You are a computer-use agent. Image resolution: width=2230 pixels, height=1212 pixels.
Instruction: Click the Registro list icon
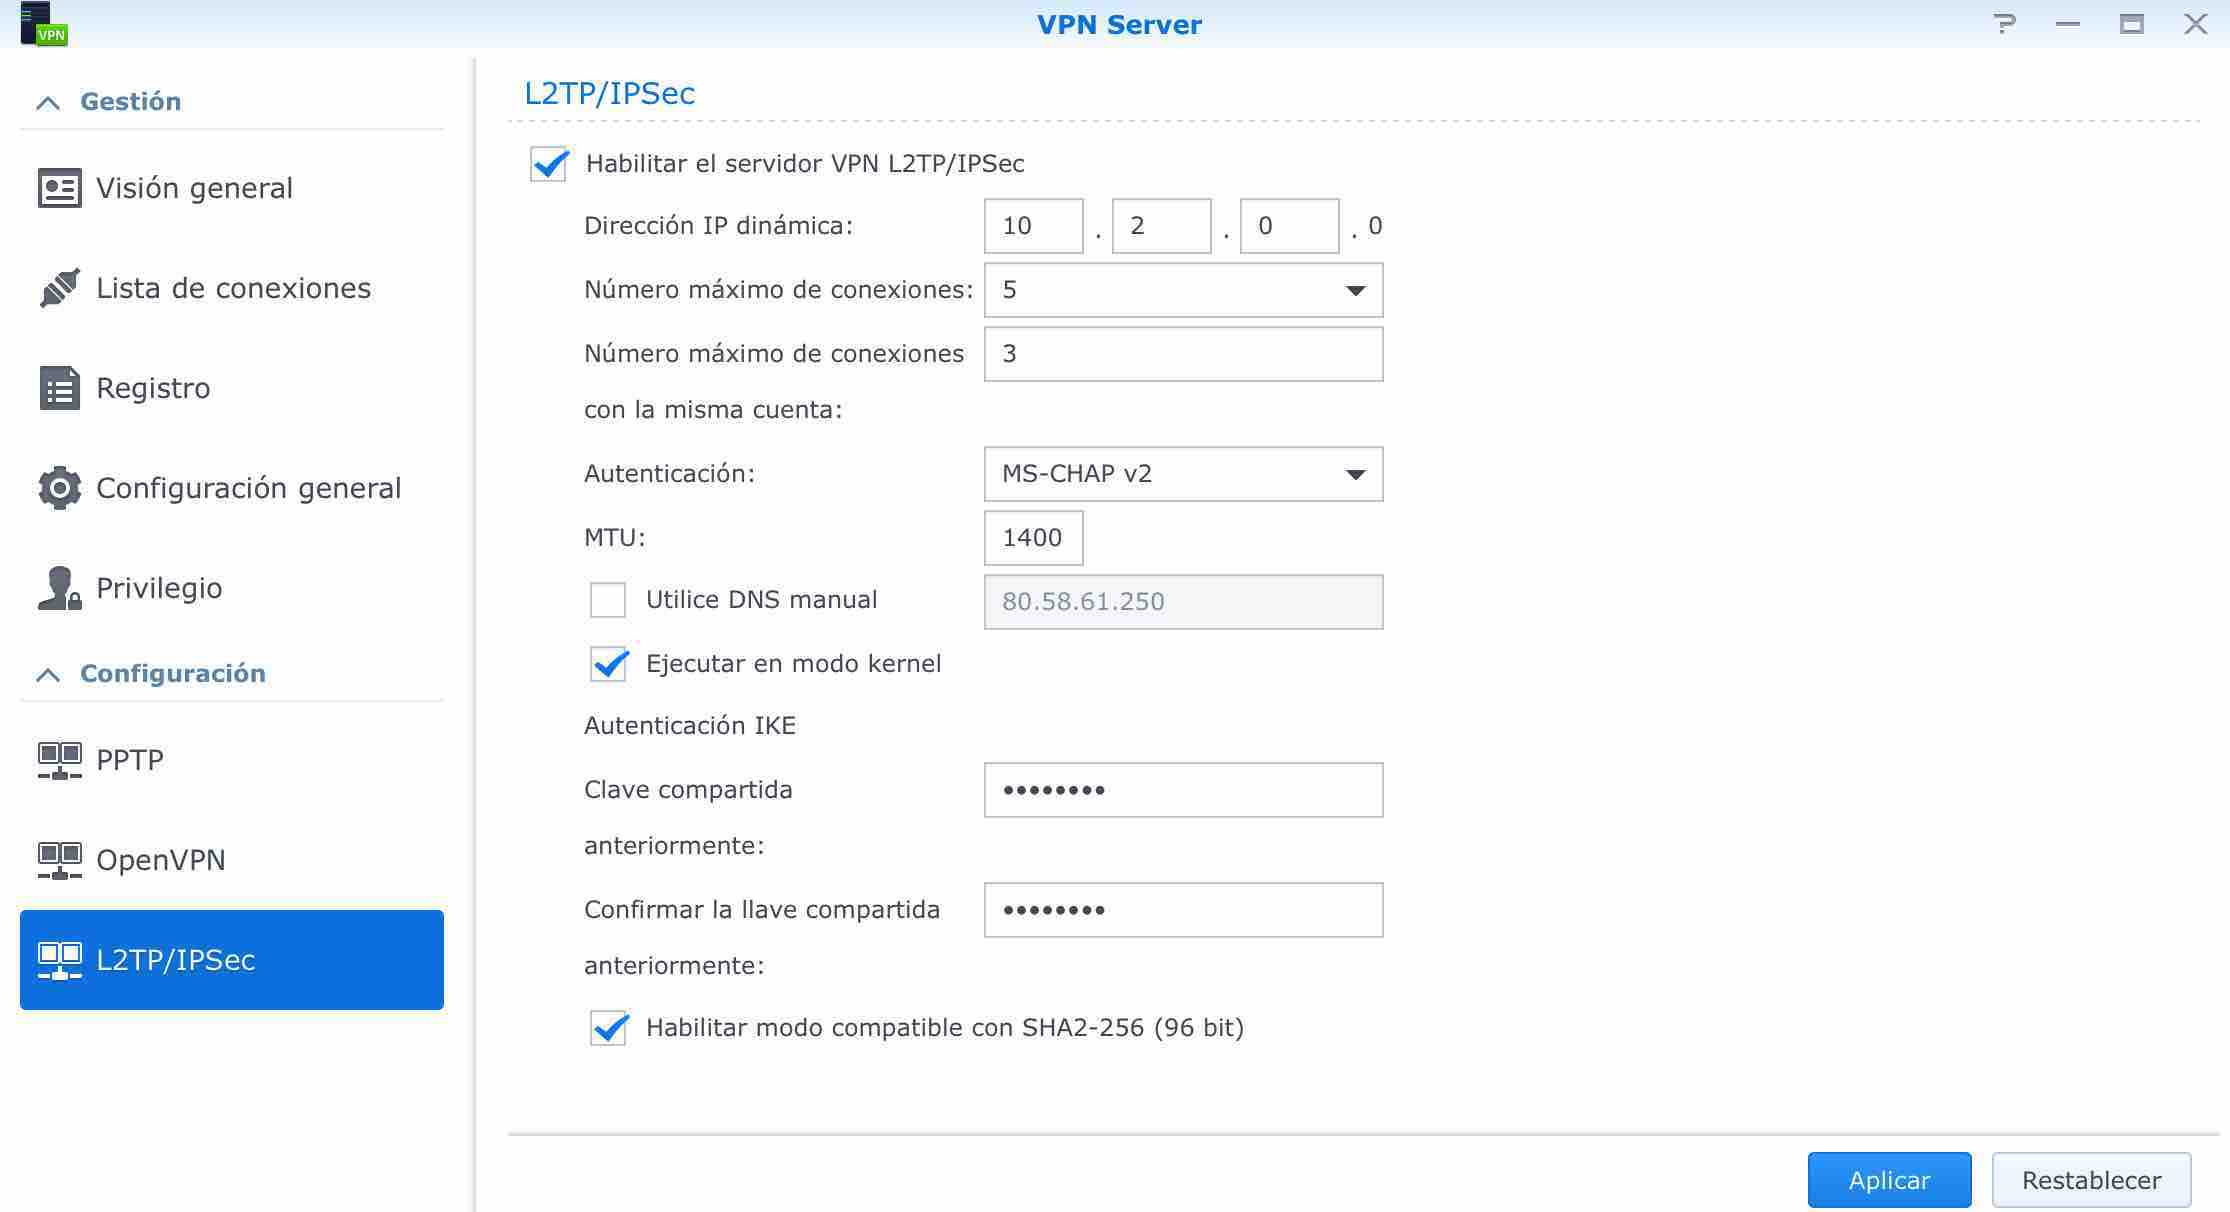tap(59, 388)
